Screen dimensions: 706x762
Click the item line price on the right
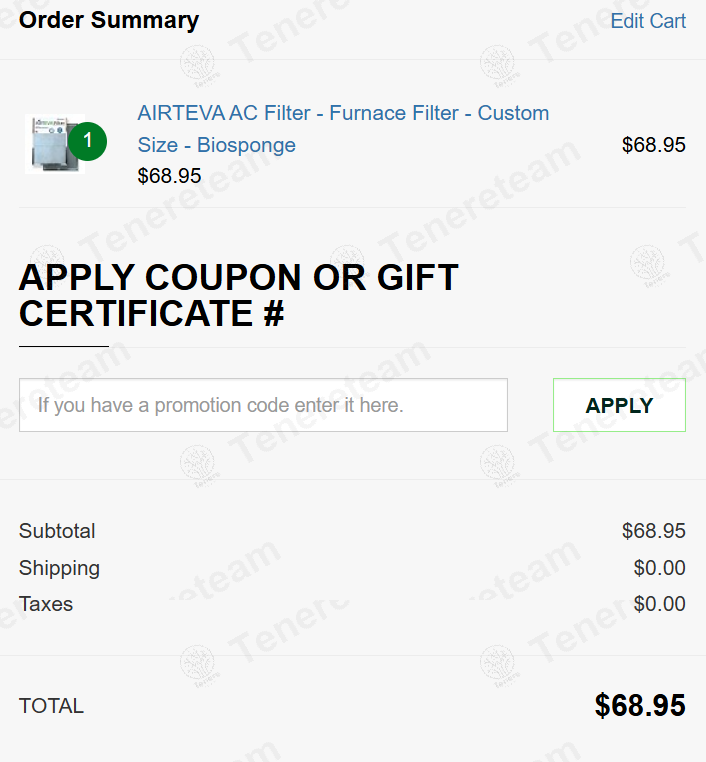[x=653, y=145]
